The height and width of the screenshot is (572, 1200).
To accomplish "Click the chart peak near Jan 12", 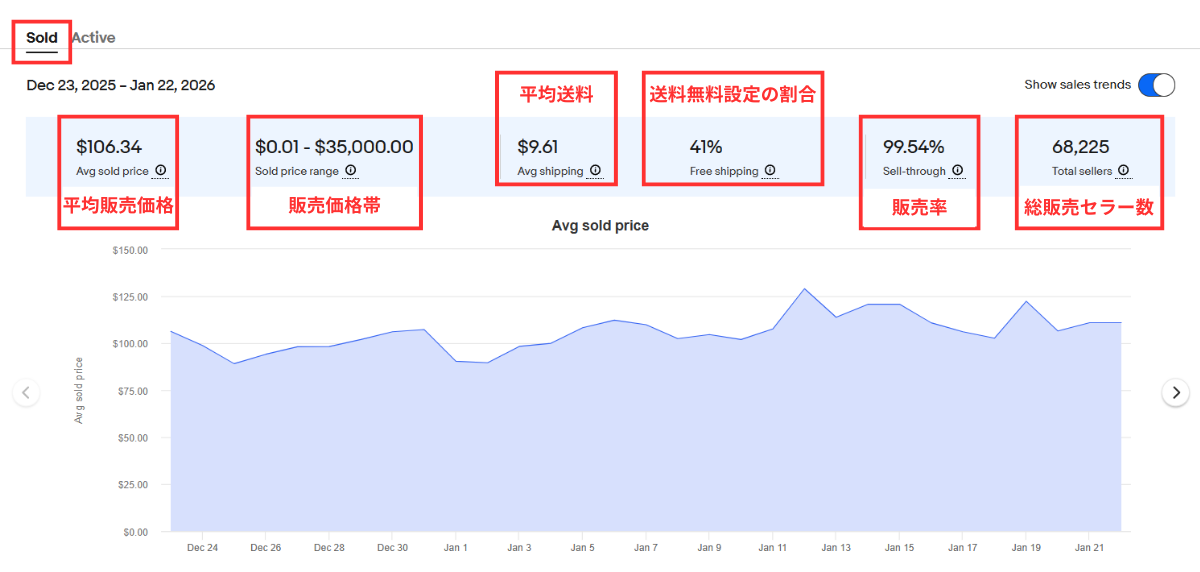I will tap(804, 289).
